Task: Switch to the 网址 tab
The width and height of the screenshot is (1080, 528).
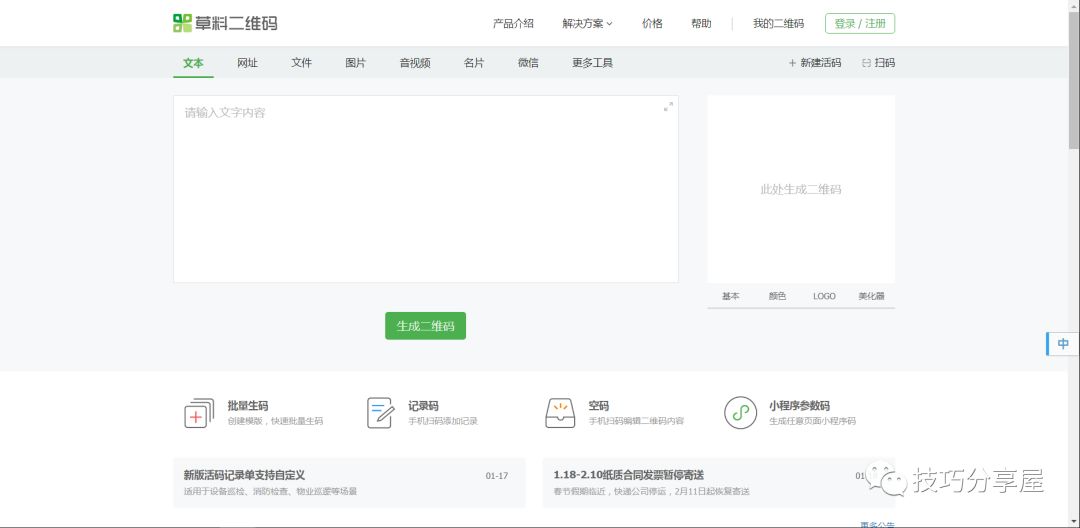Action: 247,63
